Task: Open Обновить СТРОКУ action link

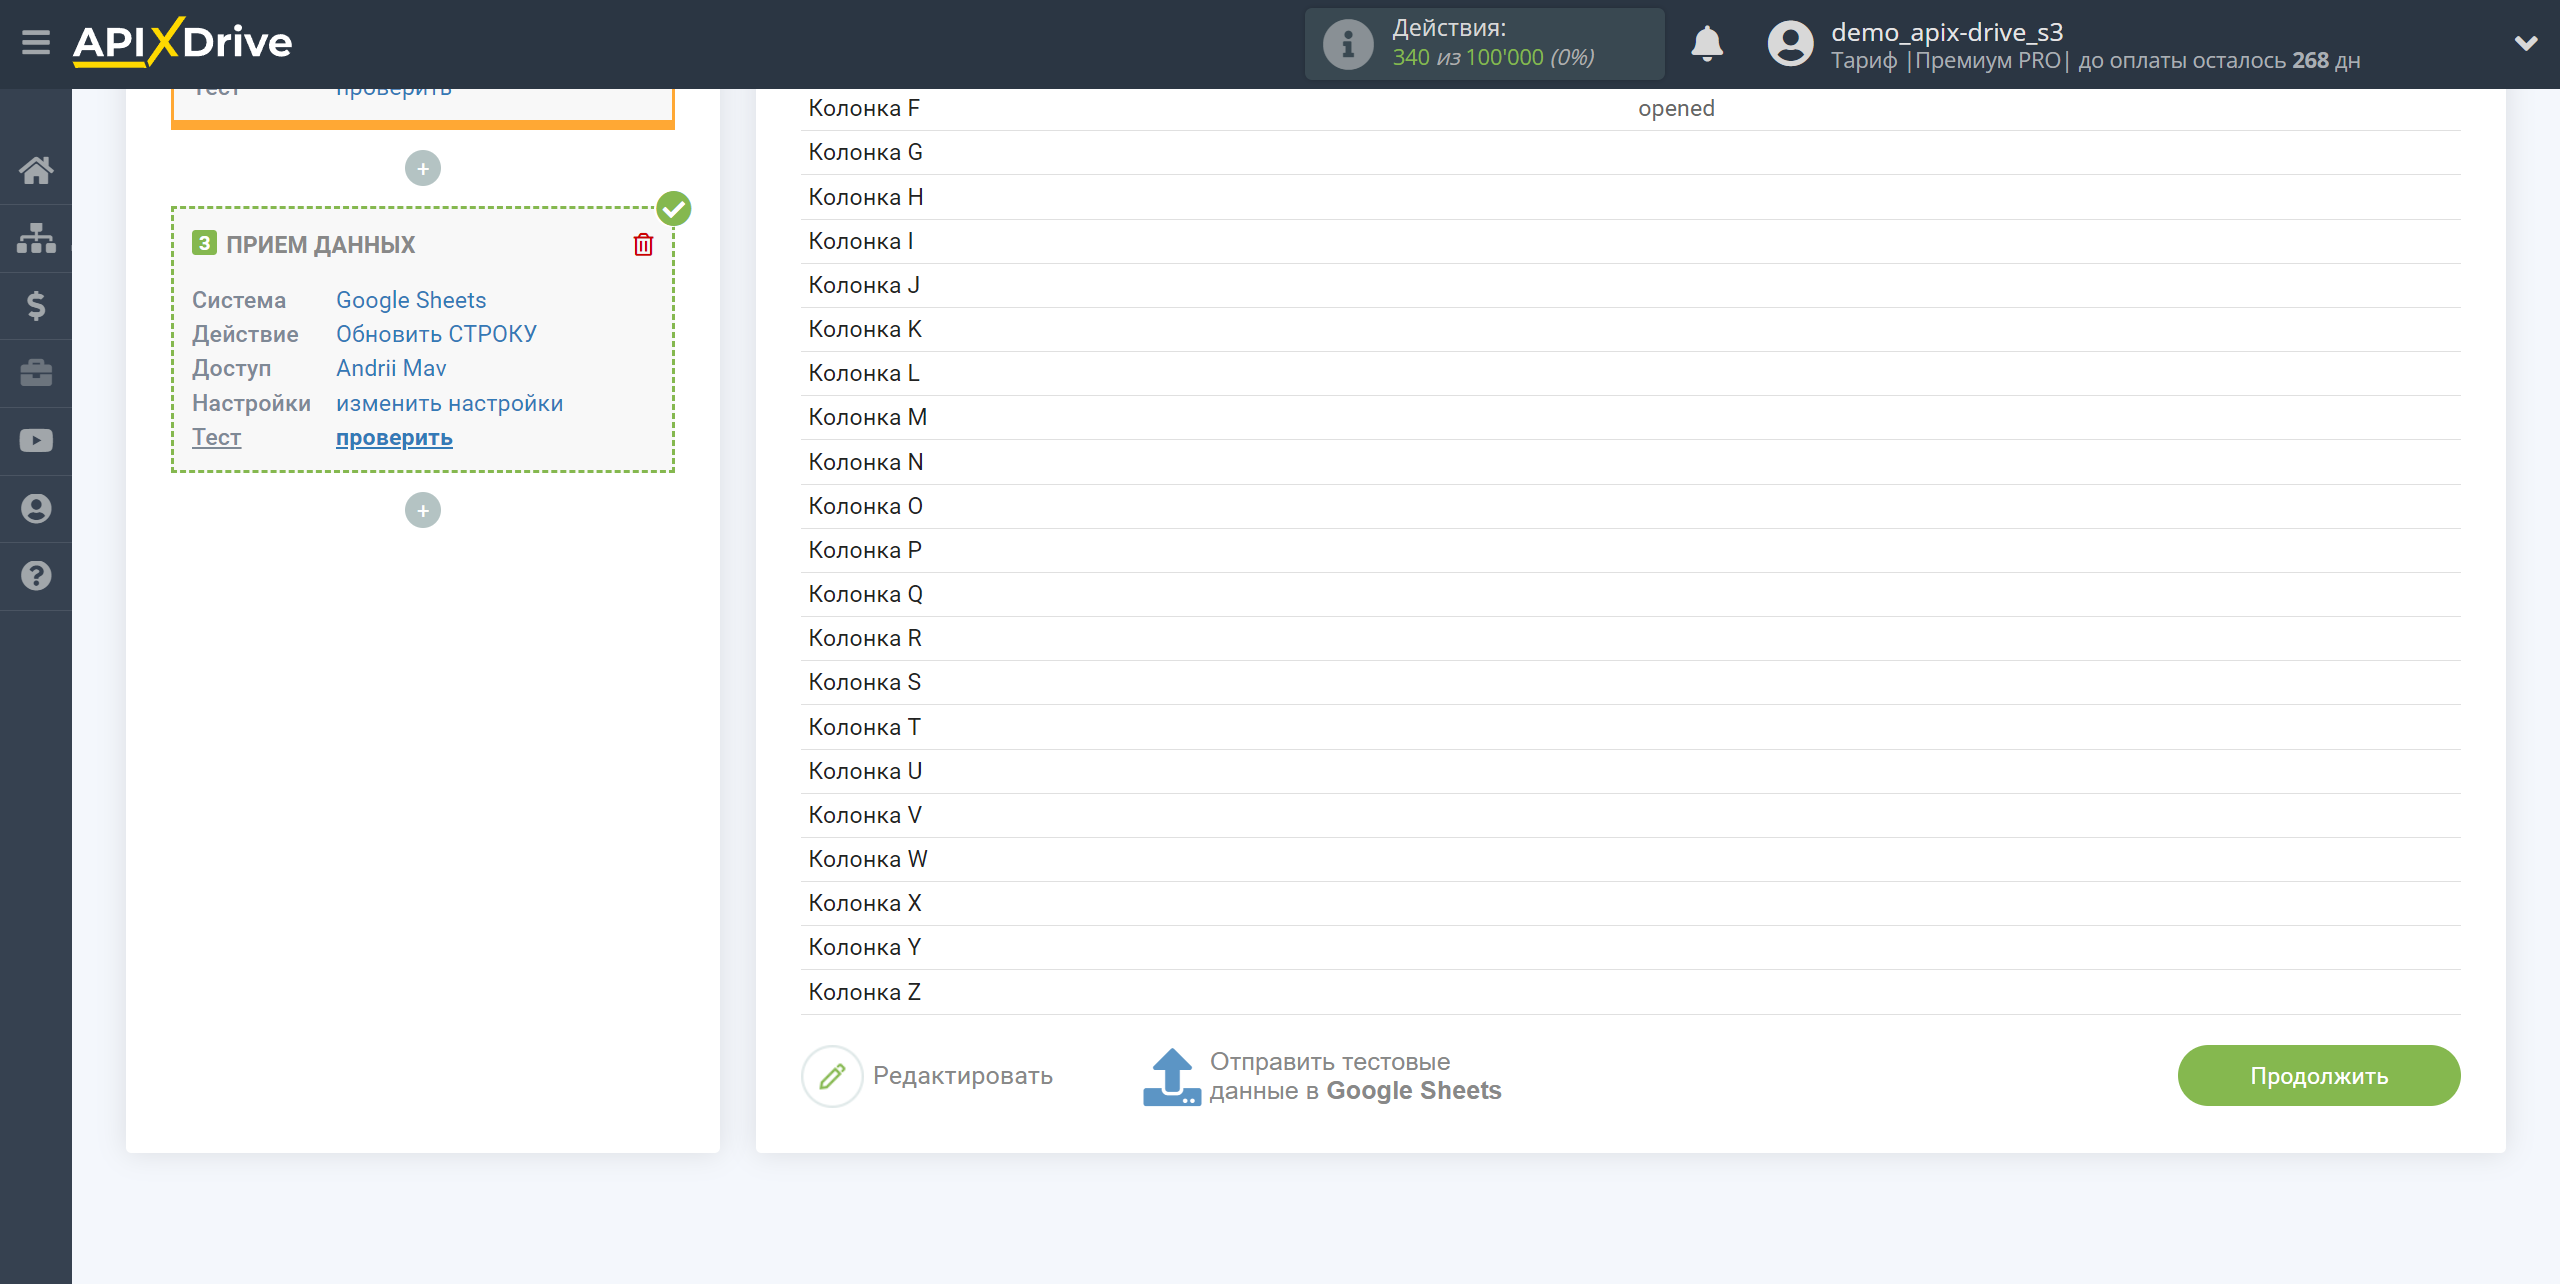Action: 436,334
